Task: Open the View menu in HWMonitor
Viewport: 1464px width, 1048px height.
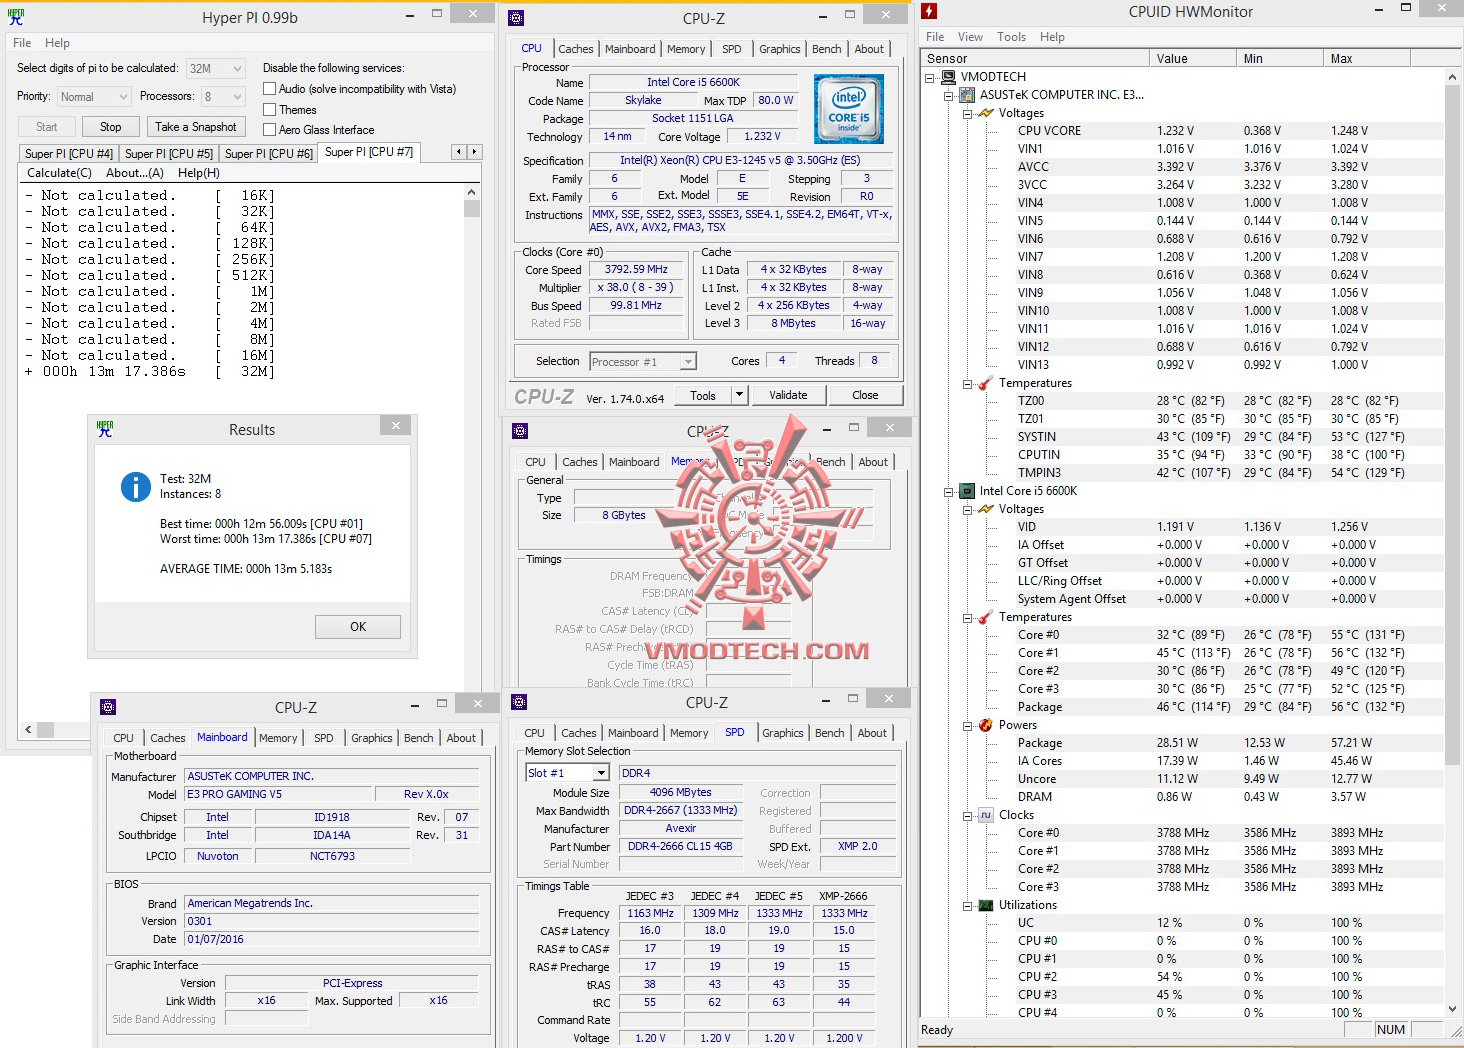Action: click(x=970, y=37)
